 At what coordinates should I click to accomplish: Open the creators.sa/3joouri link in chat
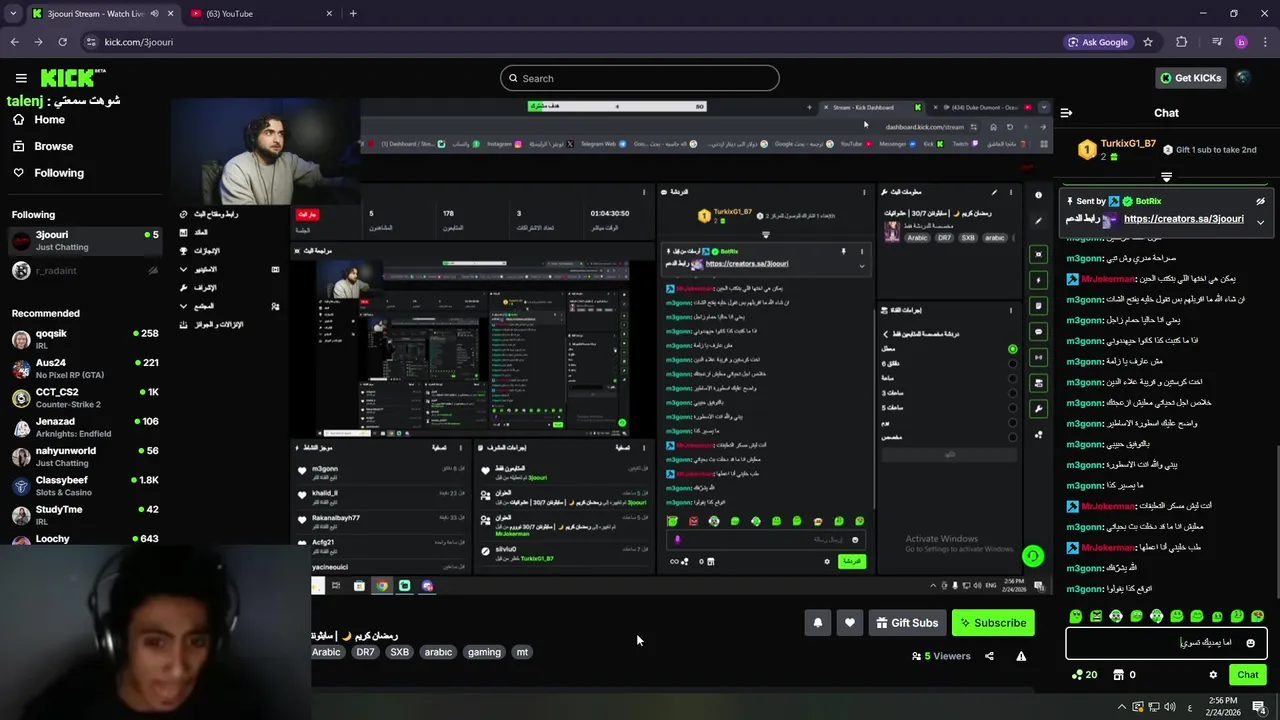[1183, 219]
